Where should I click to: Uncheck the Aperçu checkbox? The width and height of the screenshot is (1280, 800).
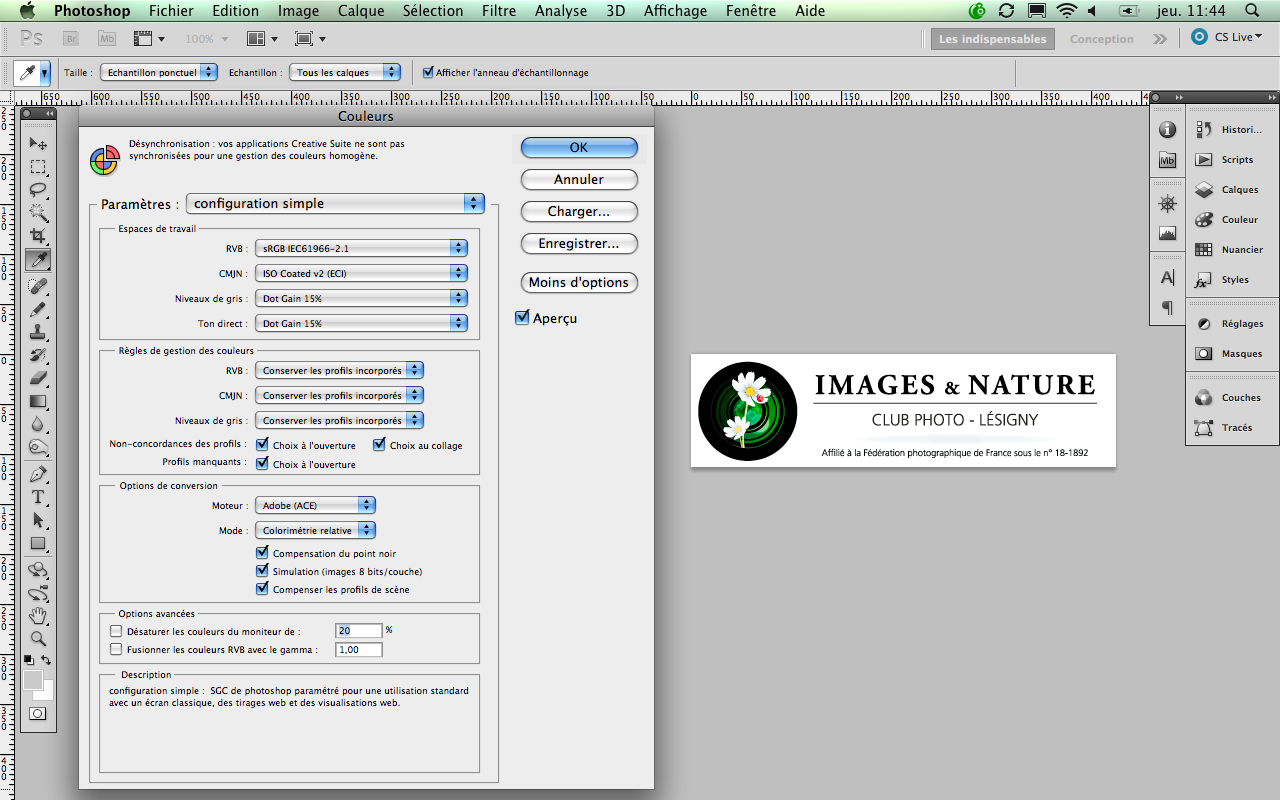522,318
